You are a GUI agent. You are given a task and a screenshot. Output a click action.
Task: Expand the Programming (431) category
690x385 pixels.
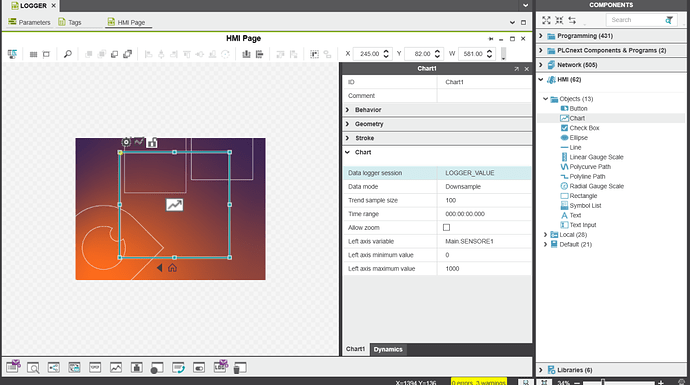pyautogui.click(x=541, y=36)
